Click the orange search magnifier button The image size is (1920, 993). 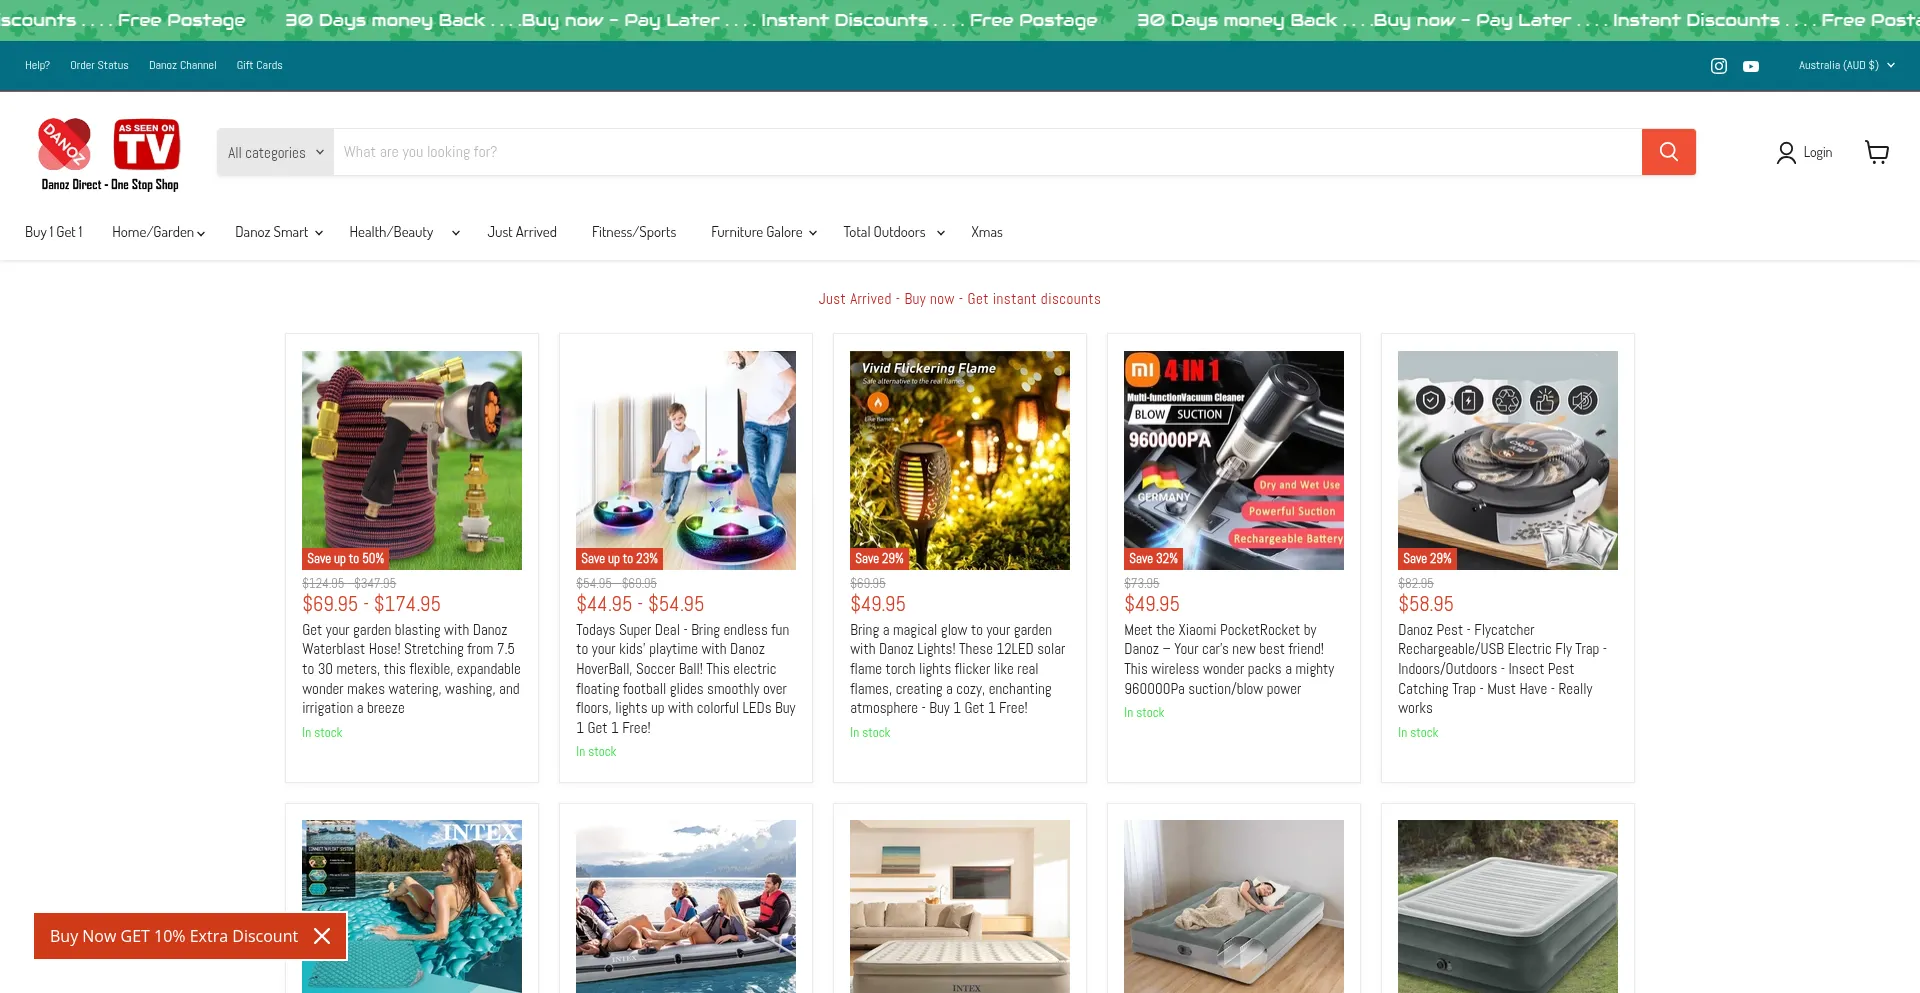(1668, 152)
